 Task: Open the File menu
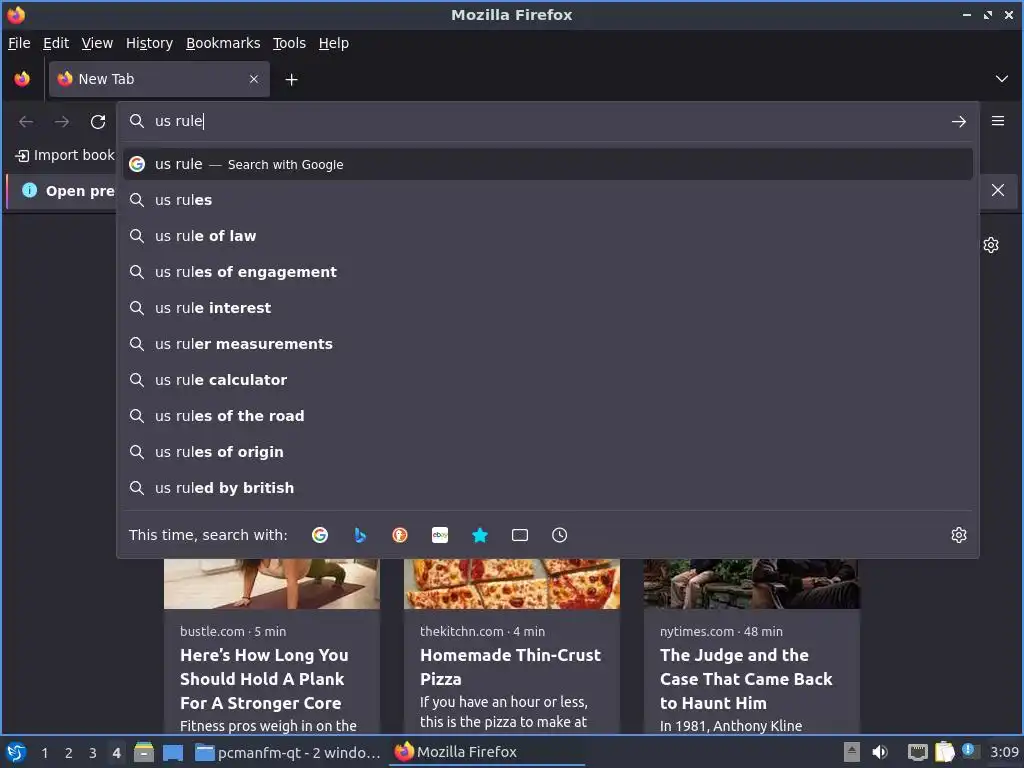coord(19,43)
